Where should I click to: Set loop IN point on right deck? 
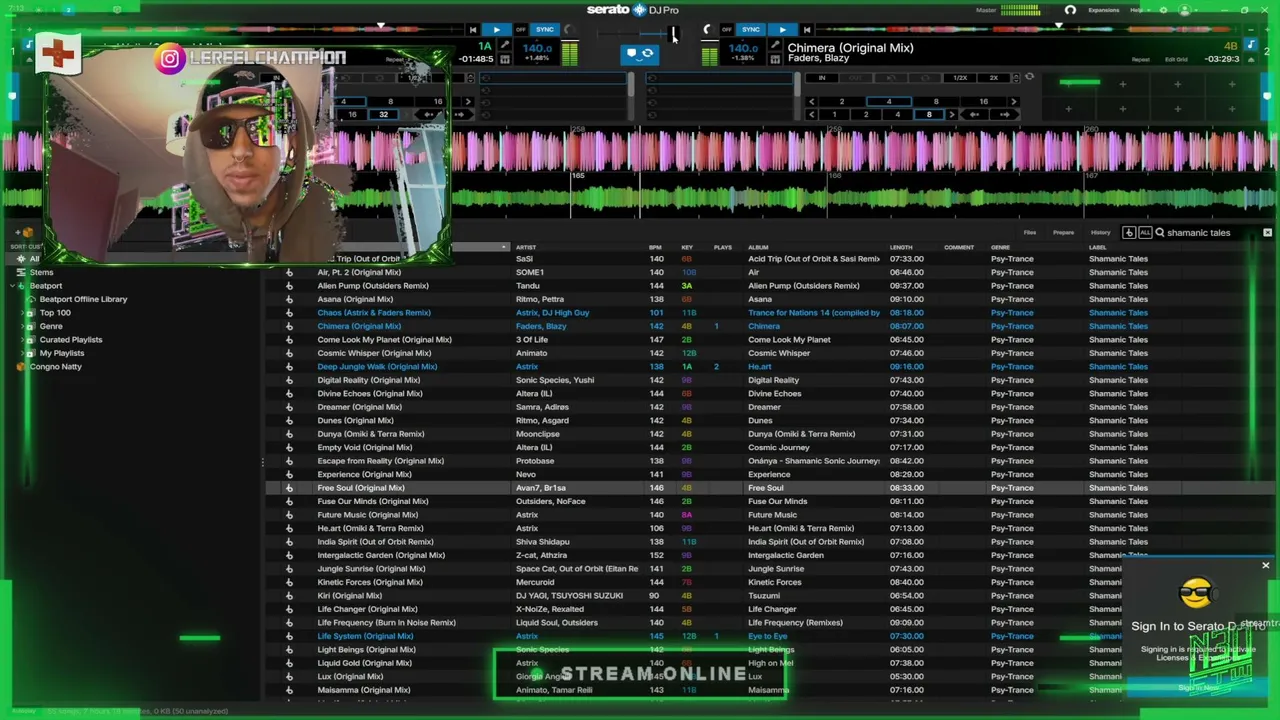coord(822,78)
